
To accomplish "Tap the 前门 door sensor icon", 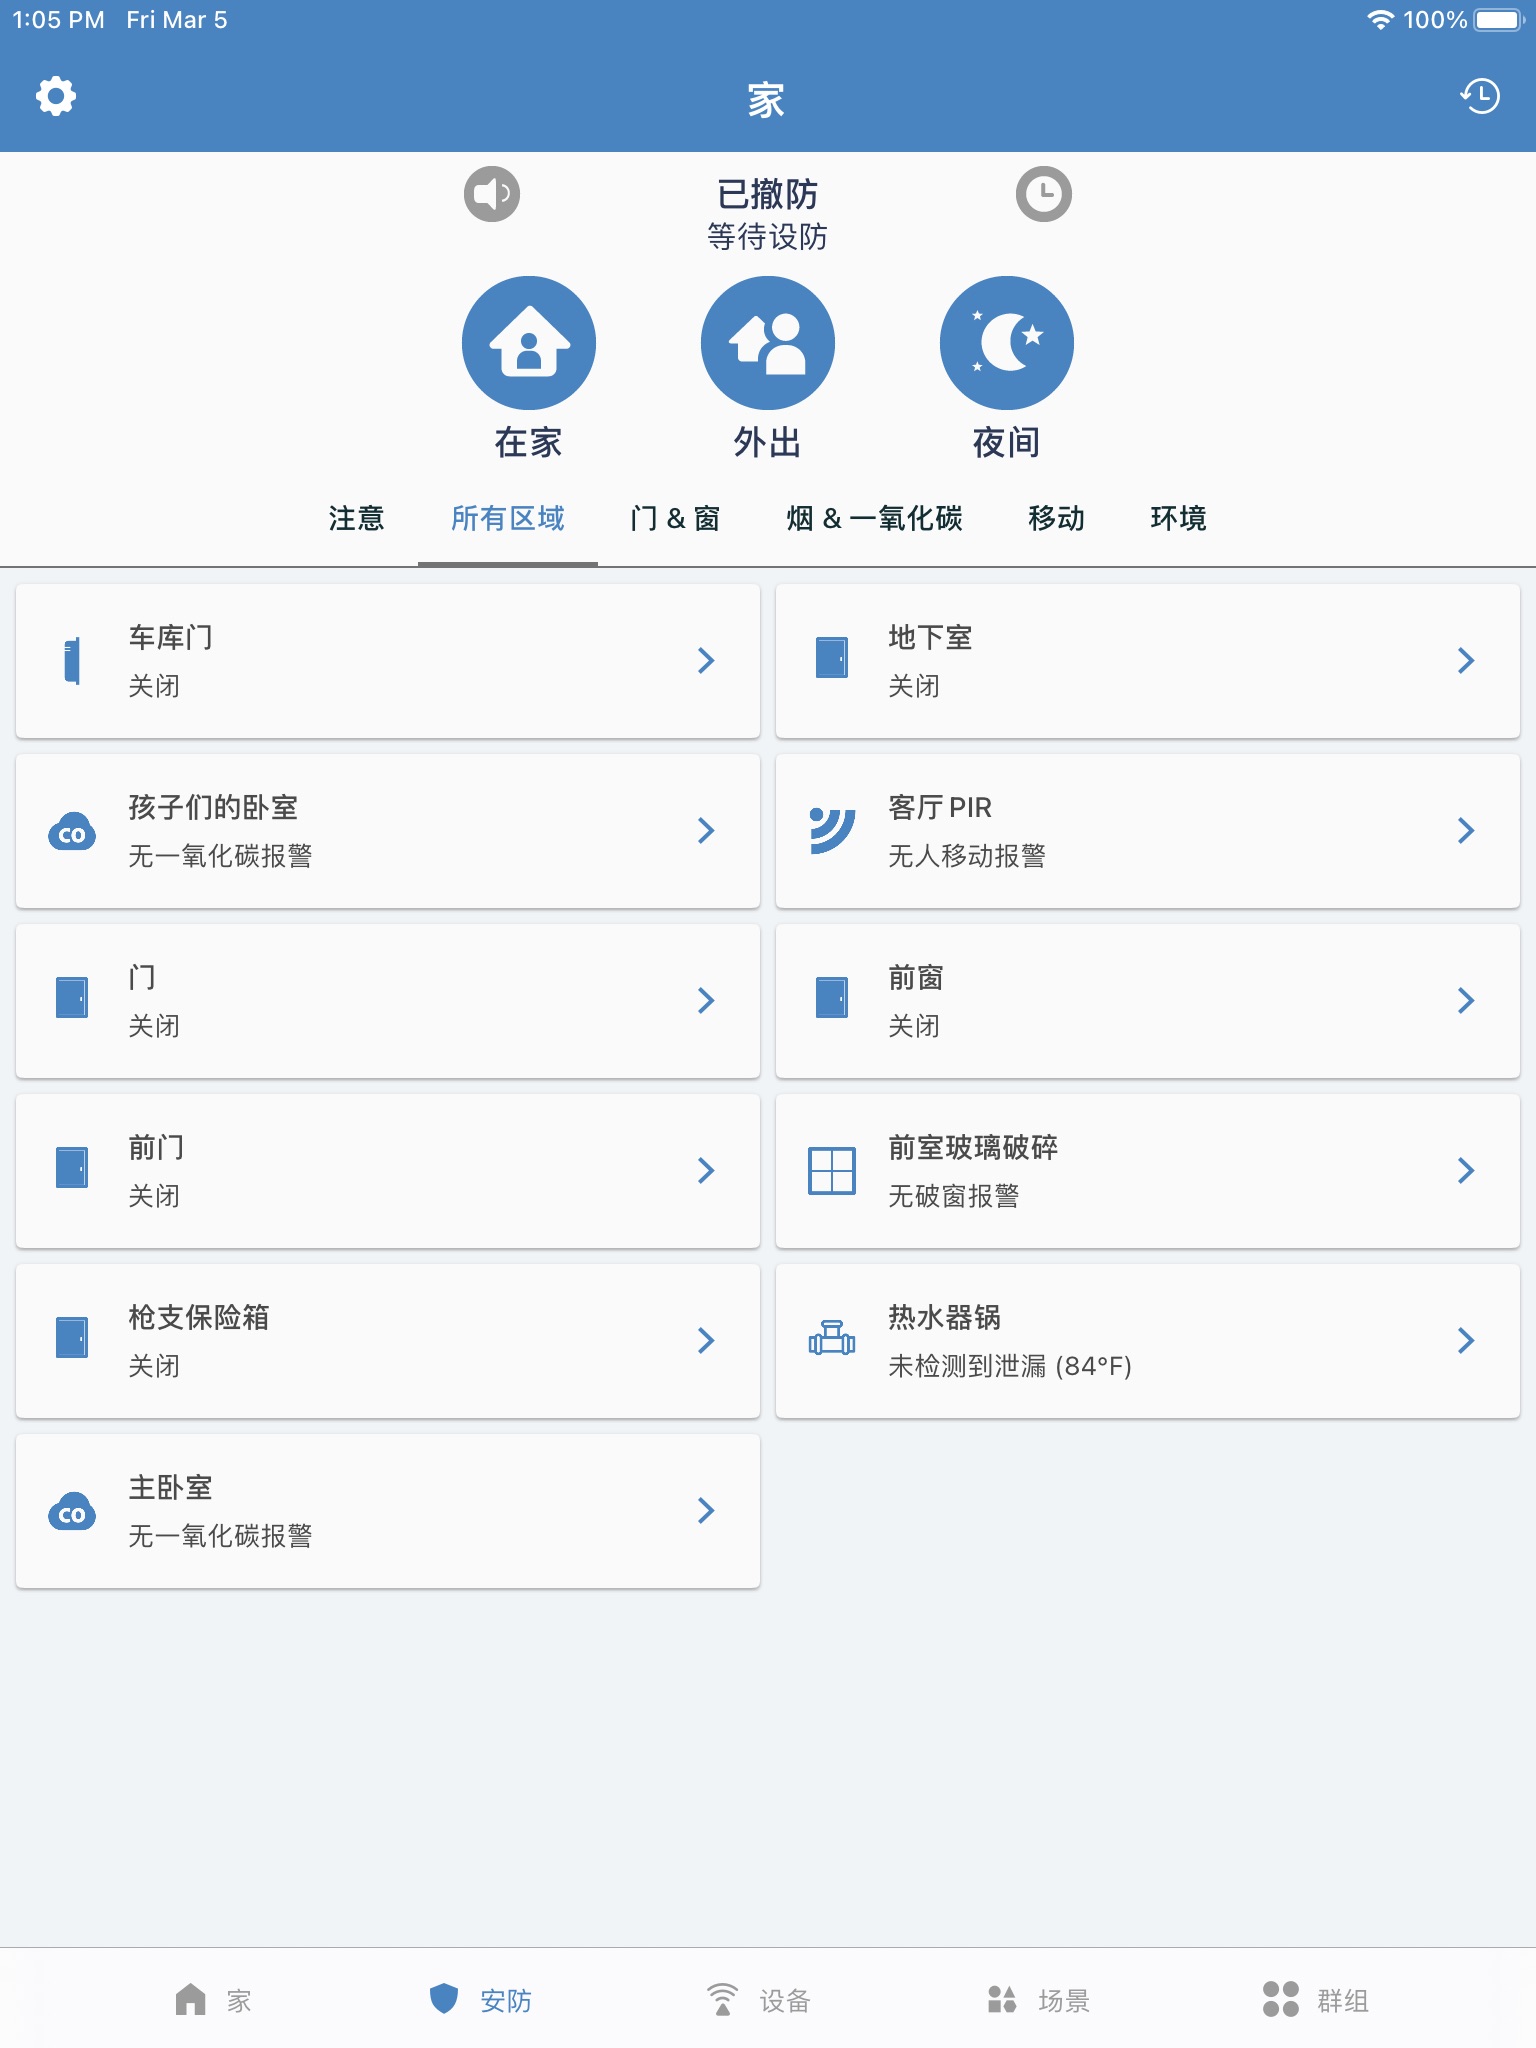I will pyautogui.click(x=72, y=1168).
